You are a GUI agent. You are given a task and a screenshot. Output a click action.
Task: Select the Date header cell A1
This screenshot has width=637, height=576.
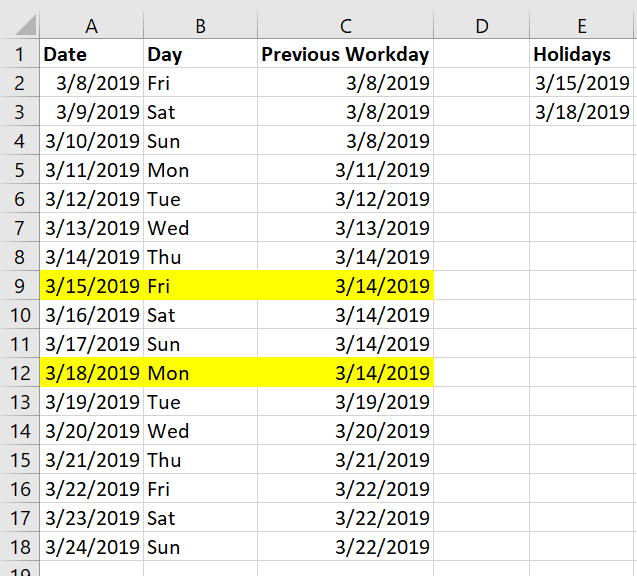tap(92, 54)
